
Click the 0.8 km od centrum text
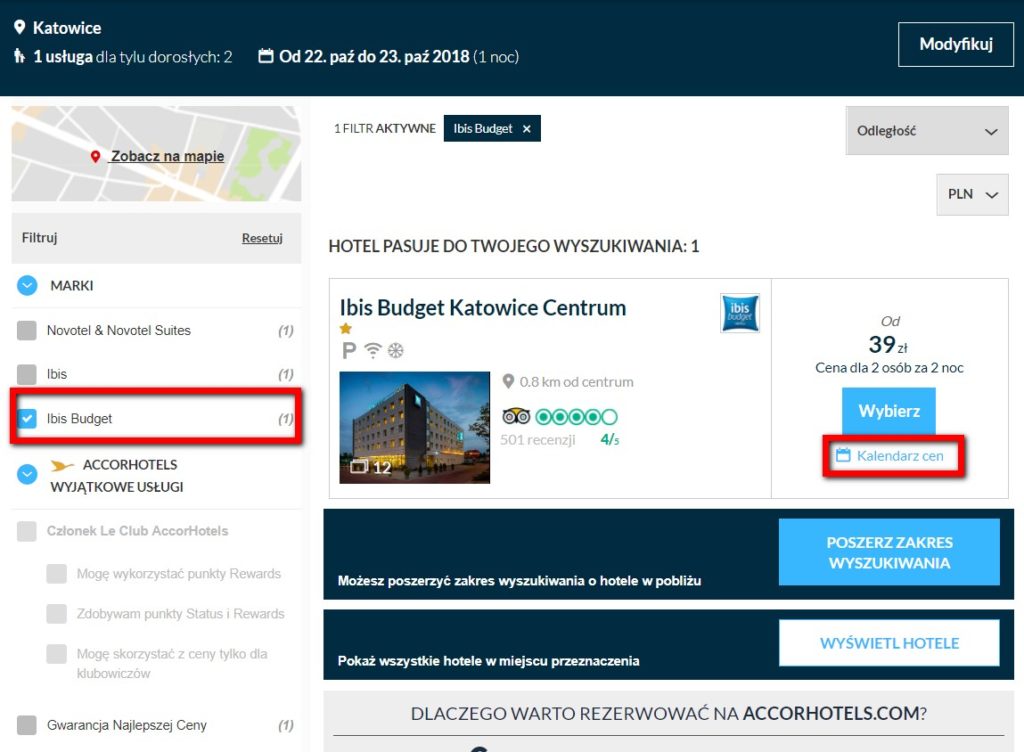click(576, 382)
